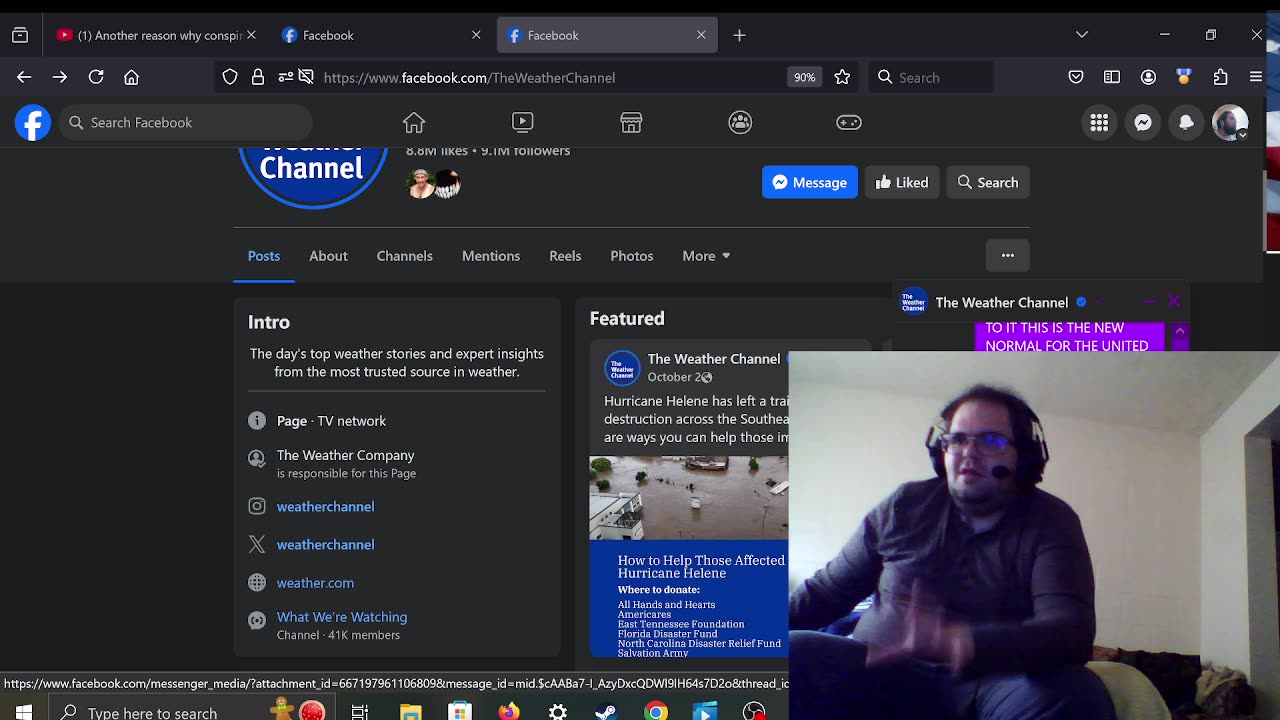Open the Windows Start menu

23,712
